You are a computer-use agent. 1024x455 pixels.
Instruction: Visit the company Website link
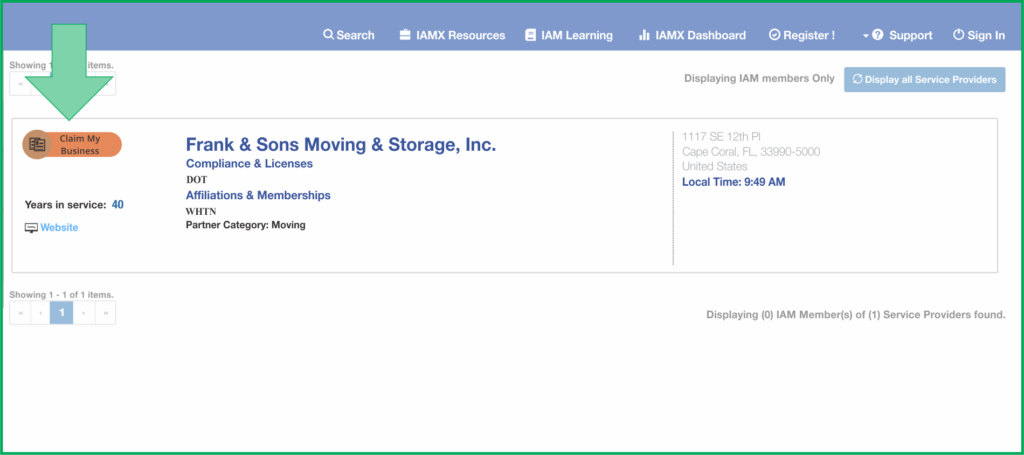[59, 228]
